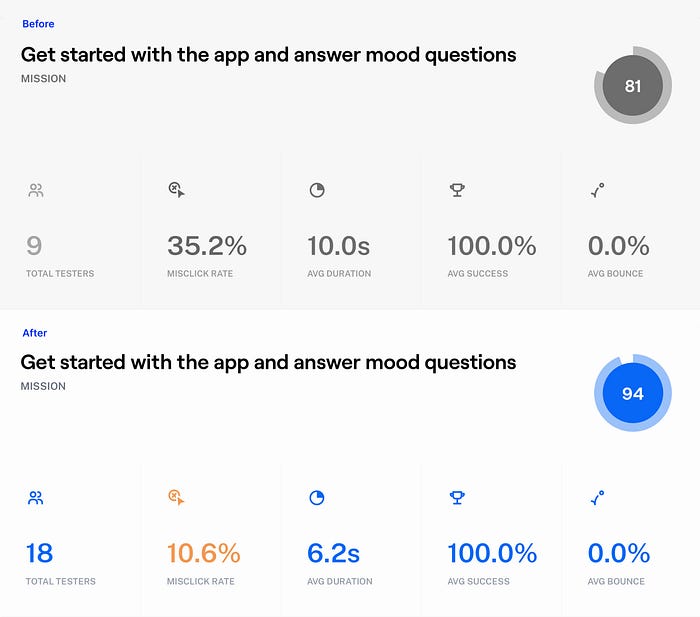Screen dimensions: 700x617
Task: Click the blue avg bounce icon
Action: [597, 498]
